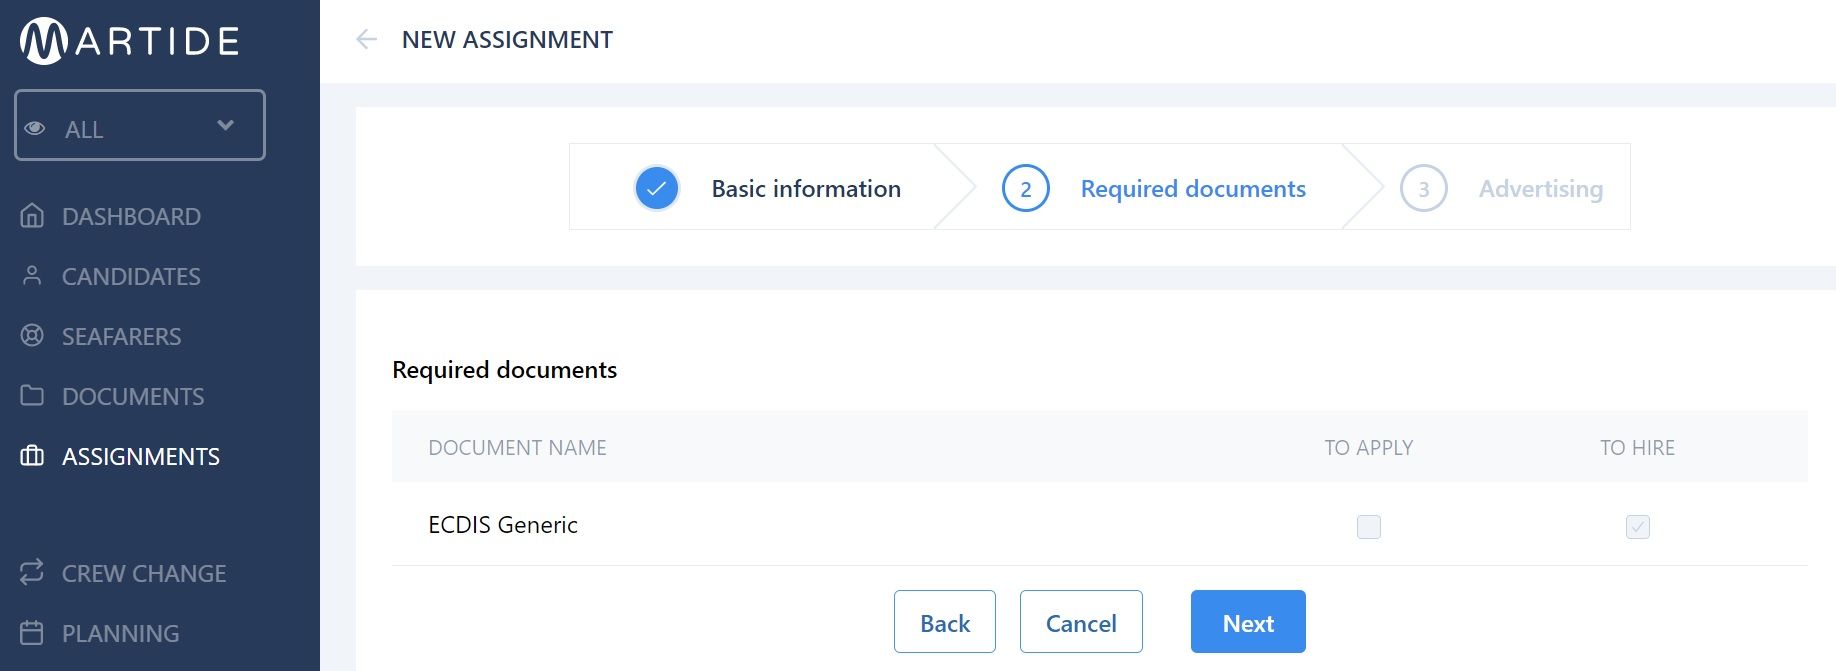
Task: Click the eye icon in ALL selector
Action: click(35, 128)
